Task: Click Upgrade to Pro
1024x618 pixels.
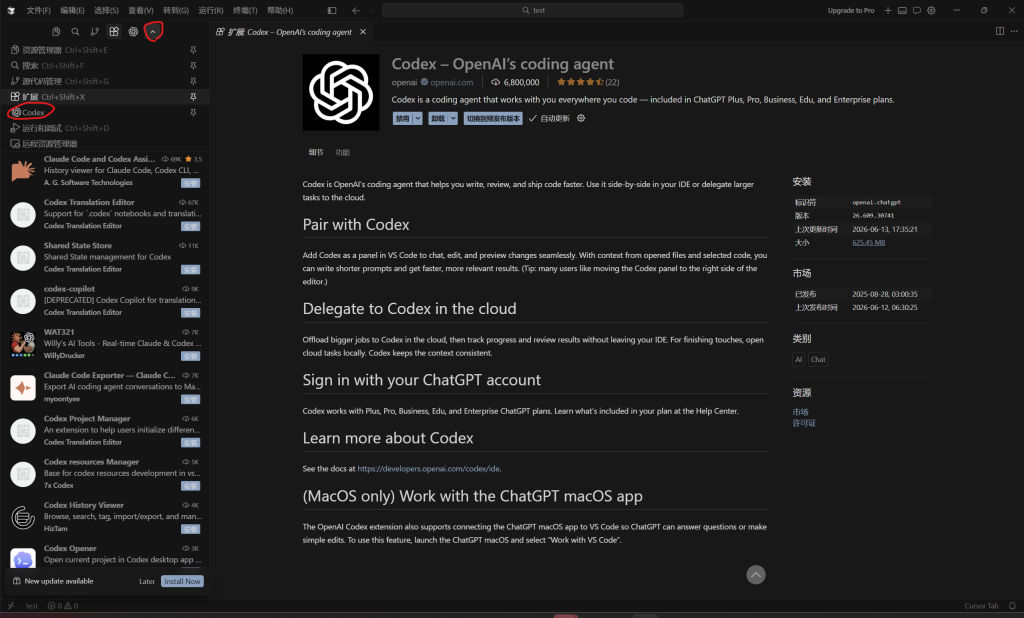Action: coord(851,10)
